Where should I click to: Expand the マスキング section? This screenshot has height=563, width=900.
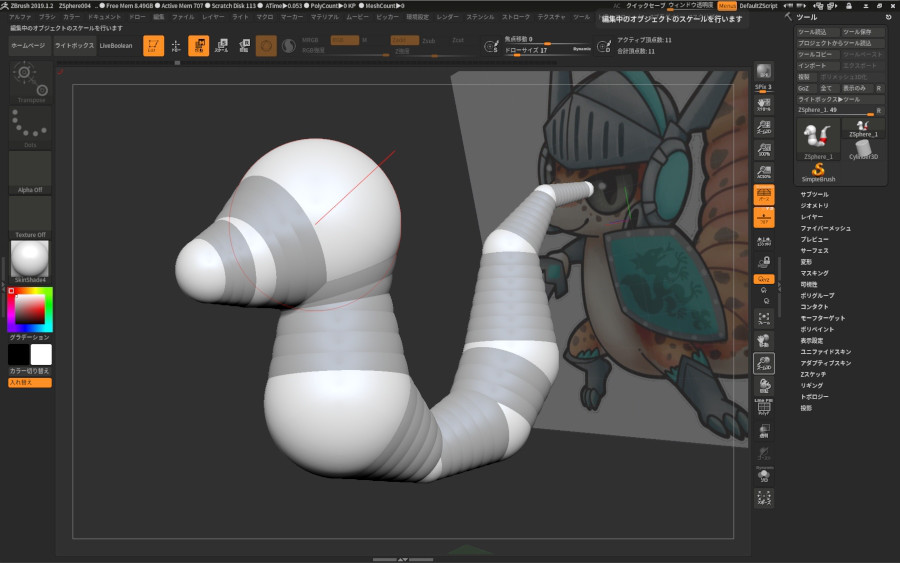[x=814, y=273]
